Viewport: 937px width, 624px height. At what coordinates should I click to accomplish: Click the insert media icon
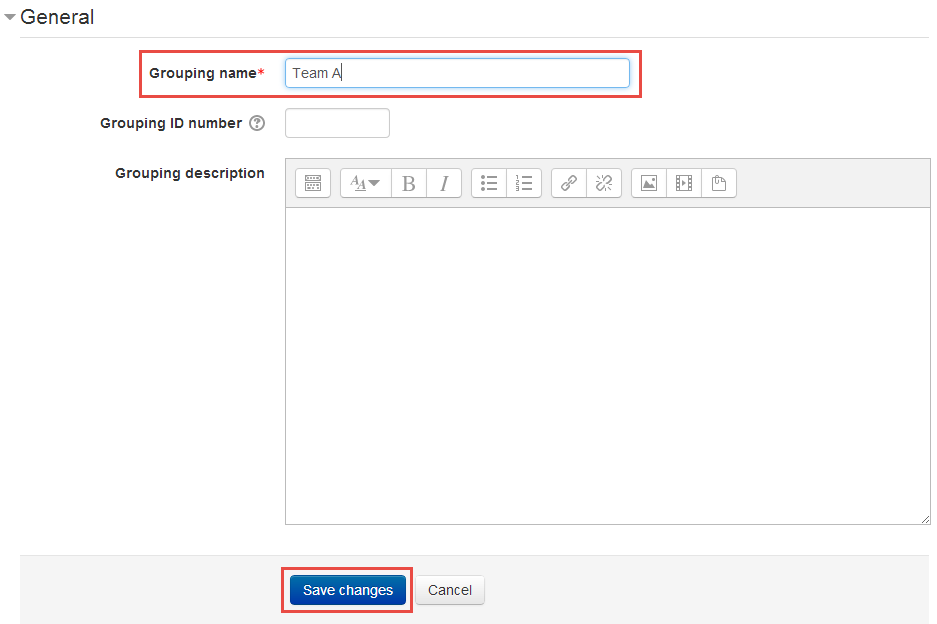point(683,183)
